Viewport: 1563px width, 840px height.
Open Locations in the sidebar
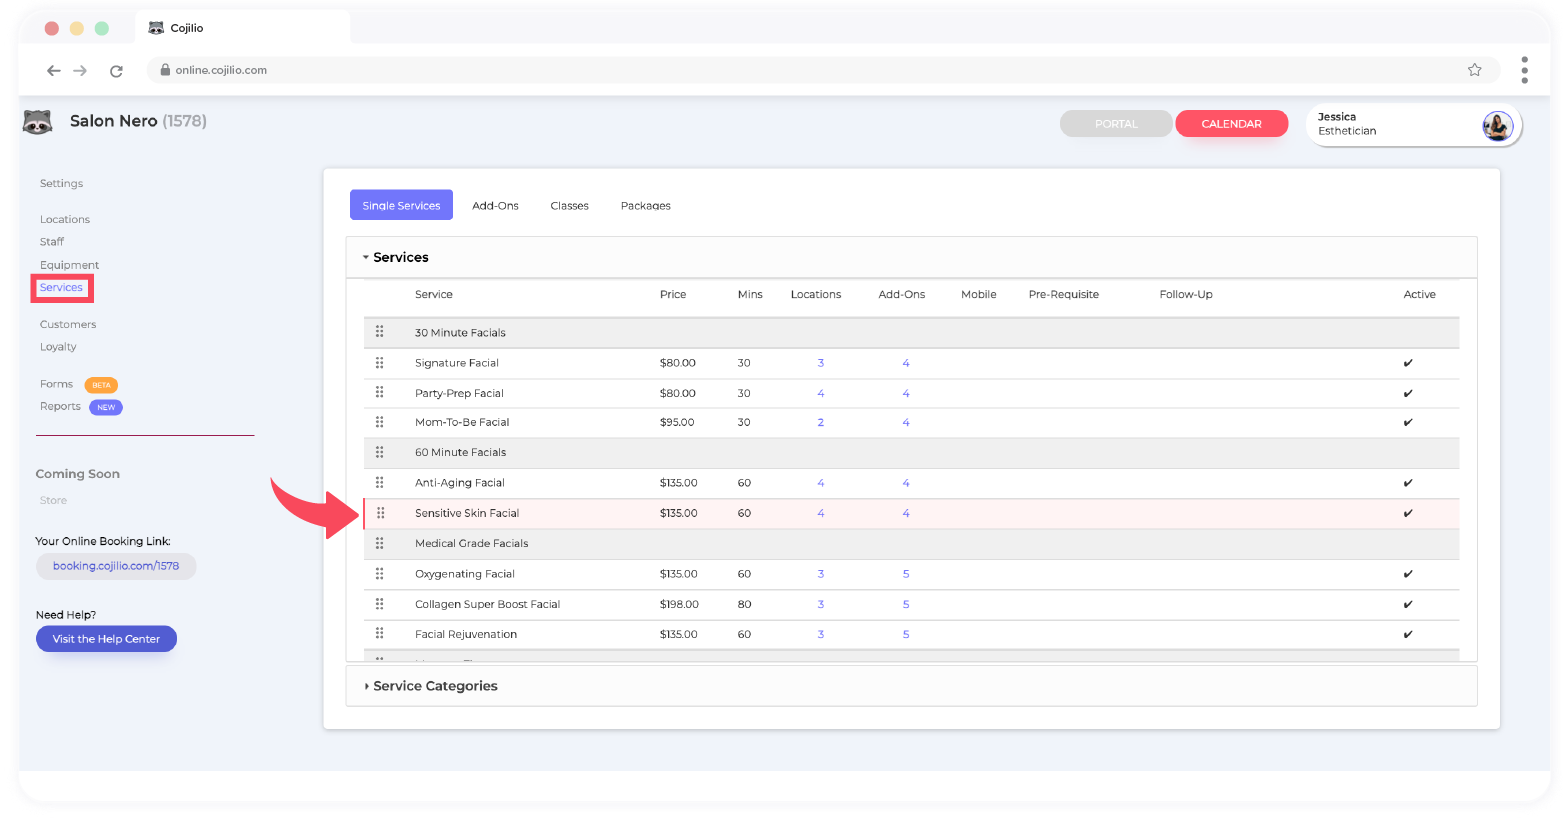point(65,219)
